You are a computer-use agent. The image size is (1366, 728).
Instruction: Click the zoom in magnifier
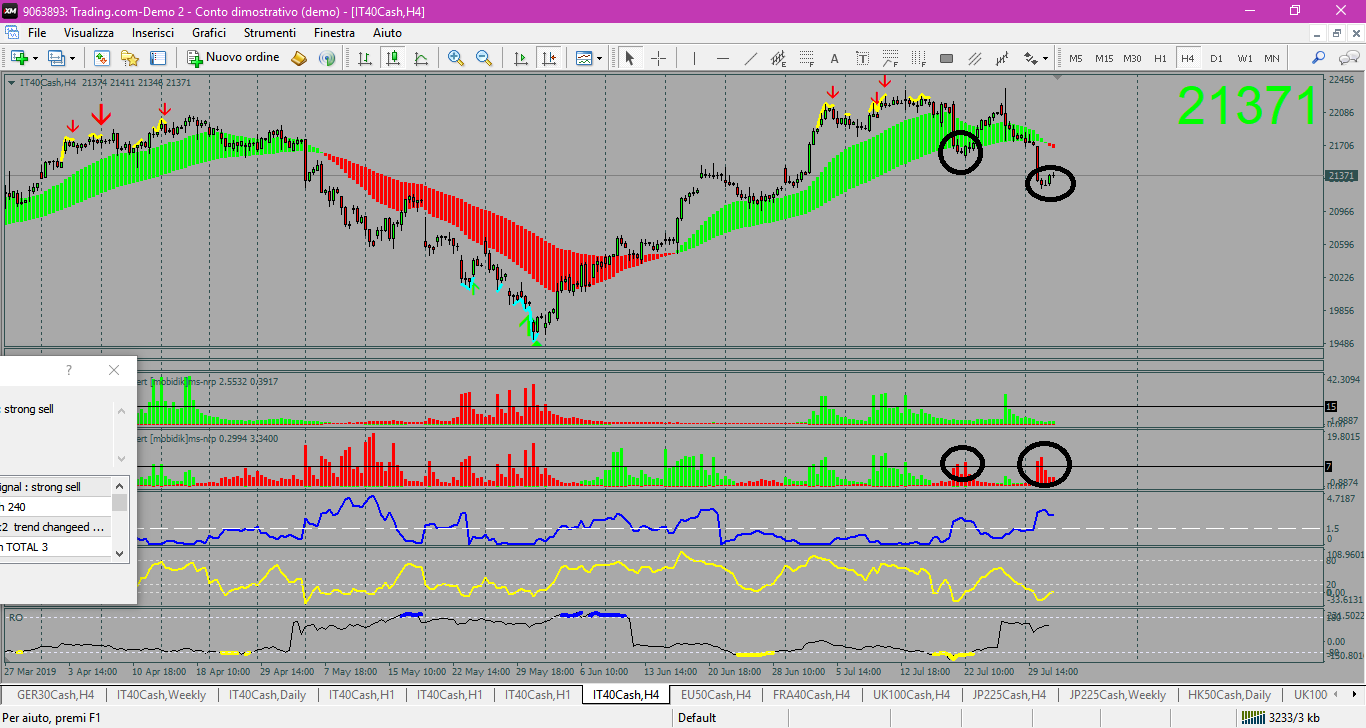[456, 58]
